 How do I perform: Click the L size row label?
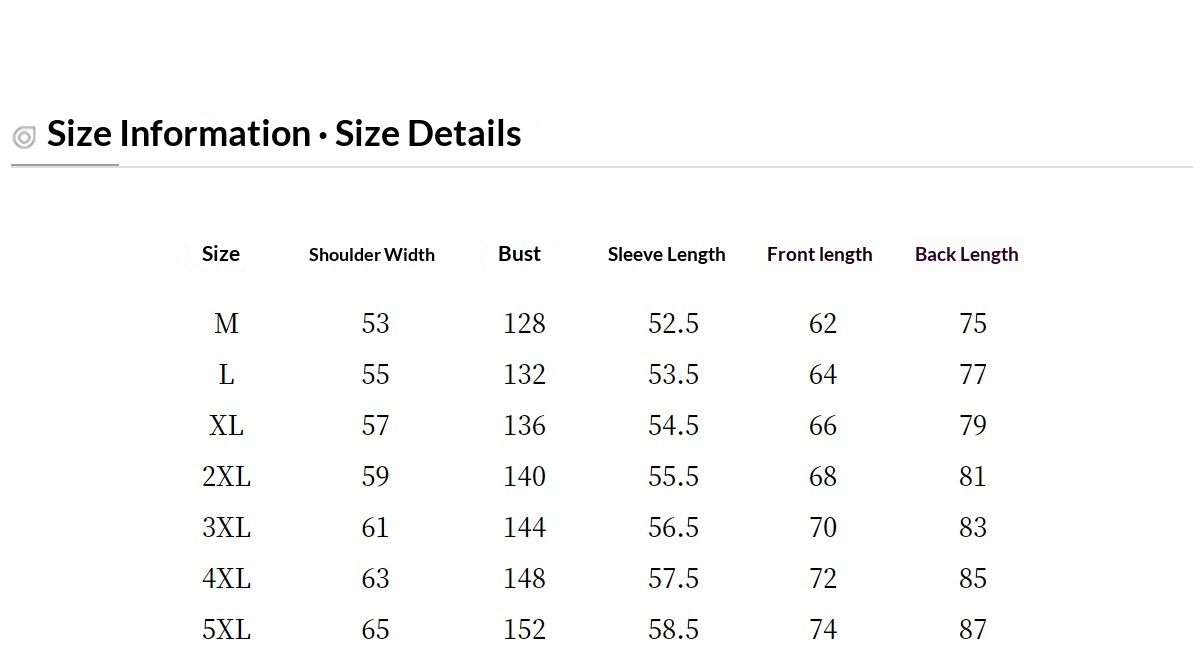[226, 375]
